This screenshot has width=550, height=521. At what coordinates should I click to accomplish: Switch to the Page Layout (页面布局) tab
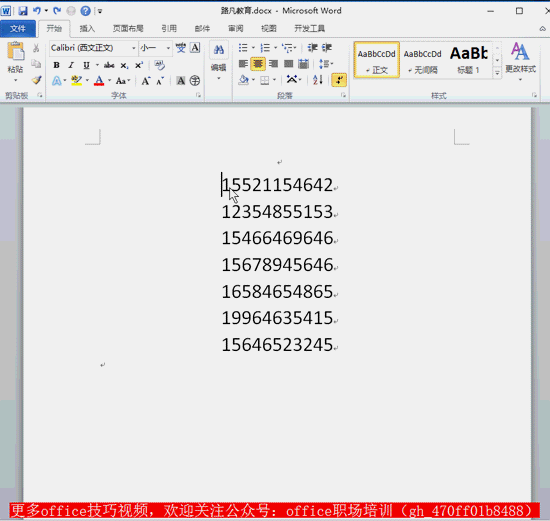[x=128, y=28]
